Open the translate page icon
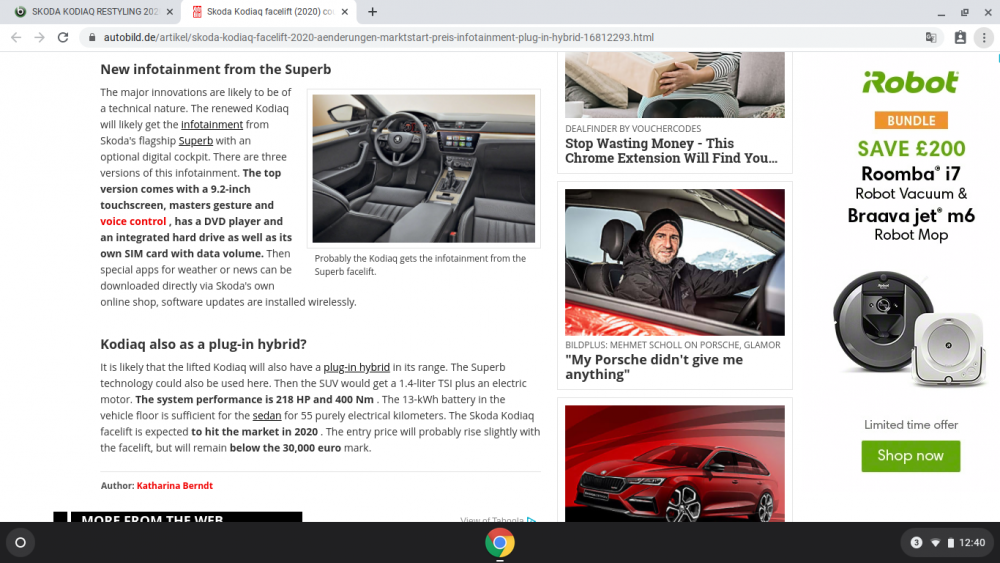This screenshot has width=1000, height=563. [x=931, y=38]
